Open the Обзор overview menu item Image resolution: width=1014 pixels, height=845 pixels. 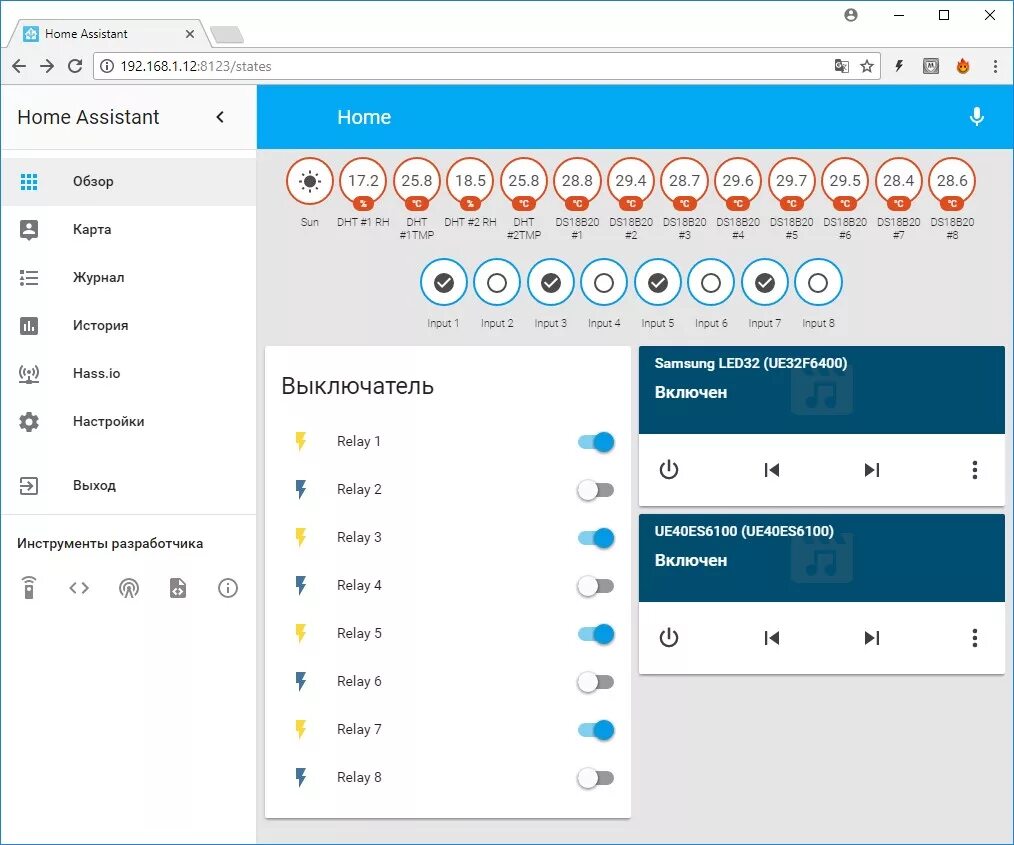pos(129,182)
